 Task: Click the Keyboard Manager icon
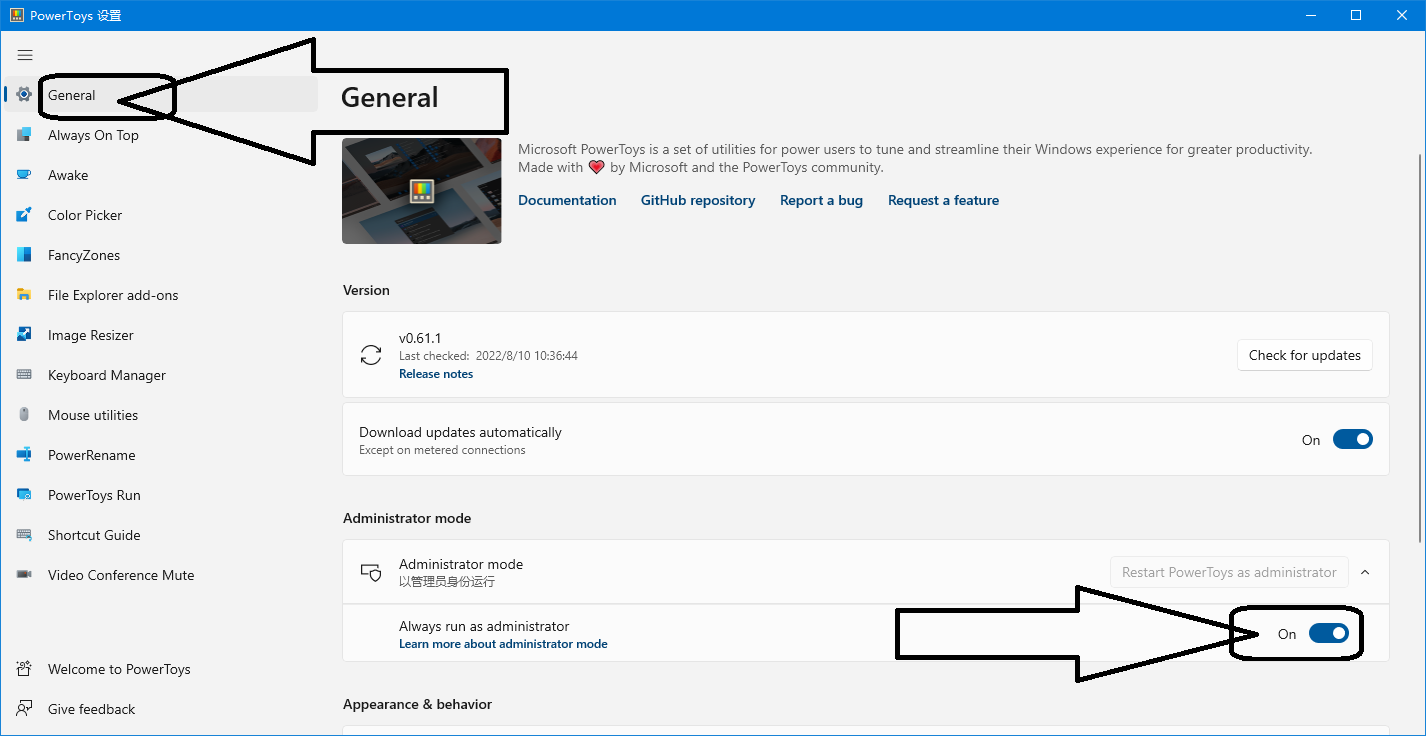click(x=24, y=375)
